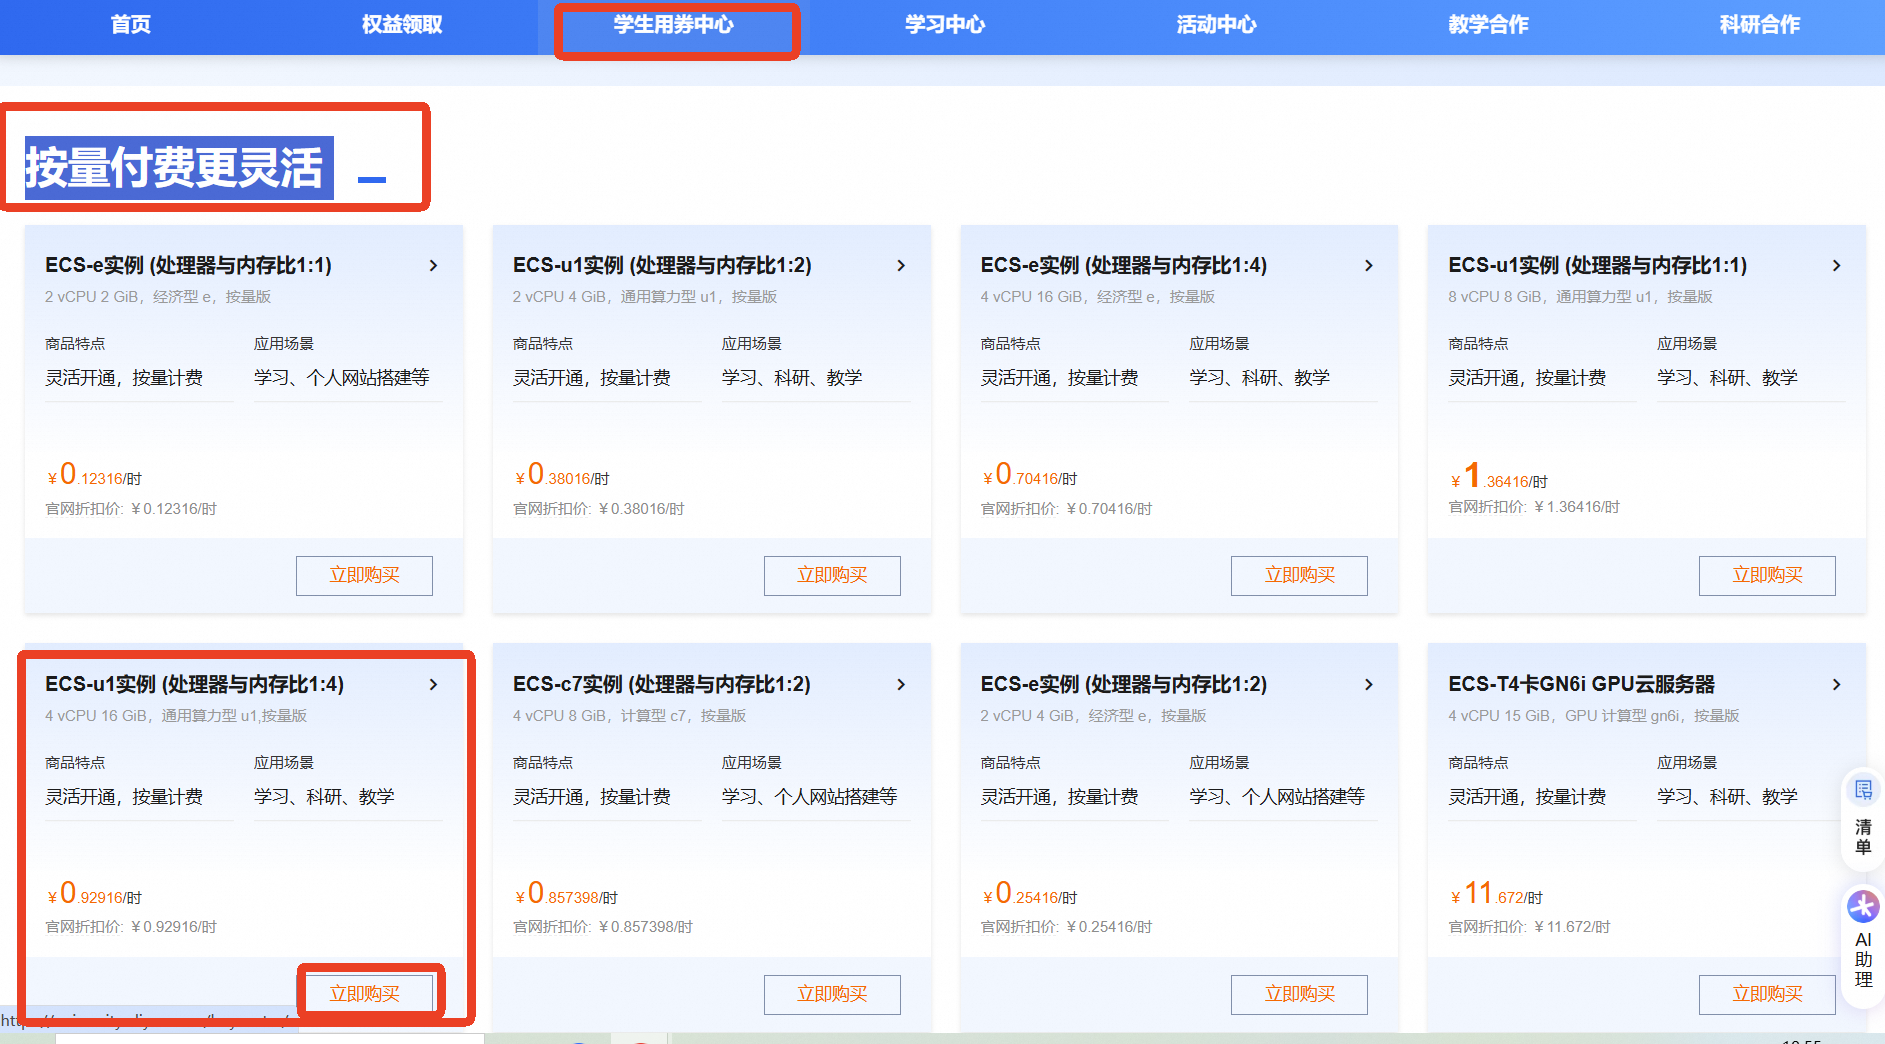Switch to the 科研合作 tab

click(x=1760, y=25)
